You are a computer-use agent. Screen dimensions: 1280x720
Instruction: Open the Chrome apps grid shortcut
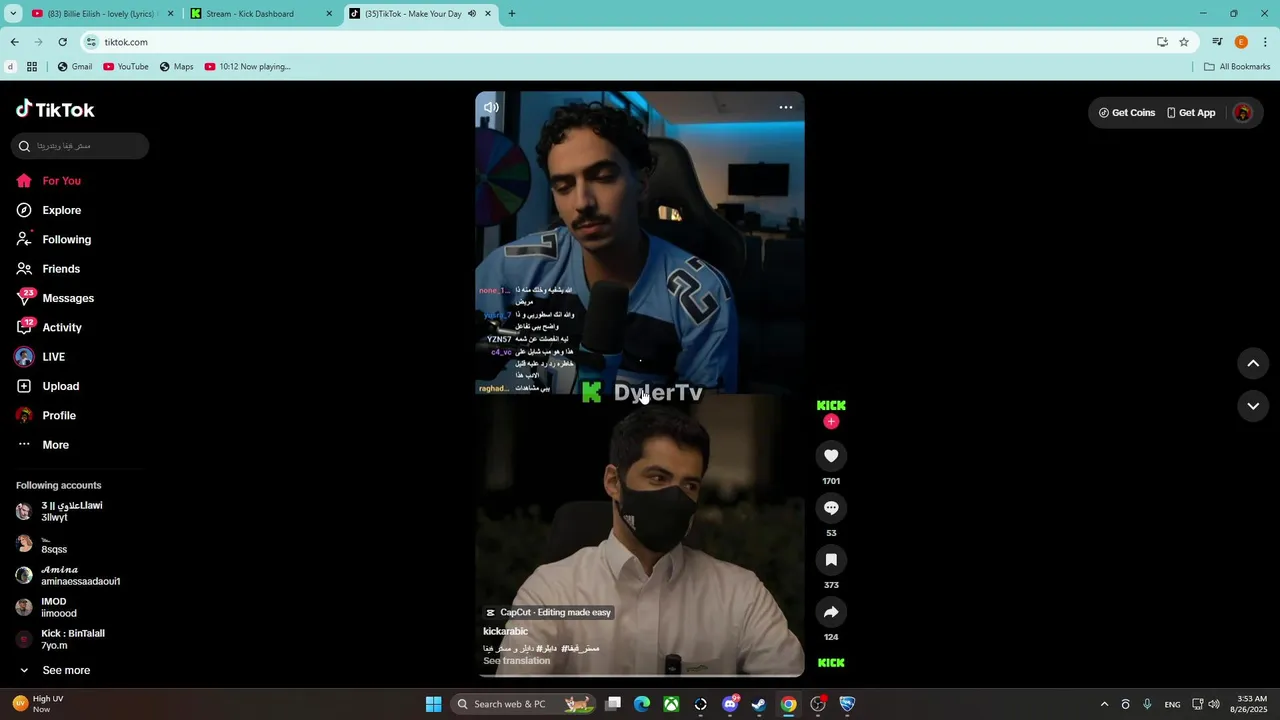coord(32,67)
